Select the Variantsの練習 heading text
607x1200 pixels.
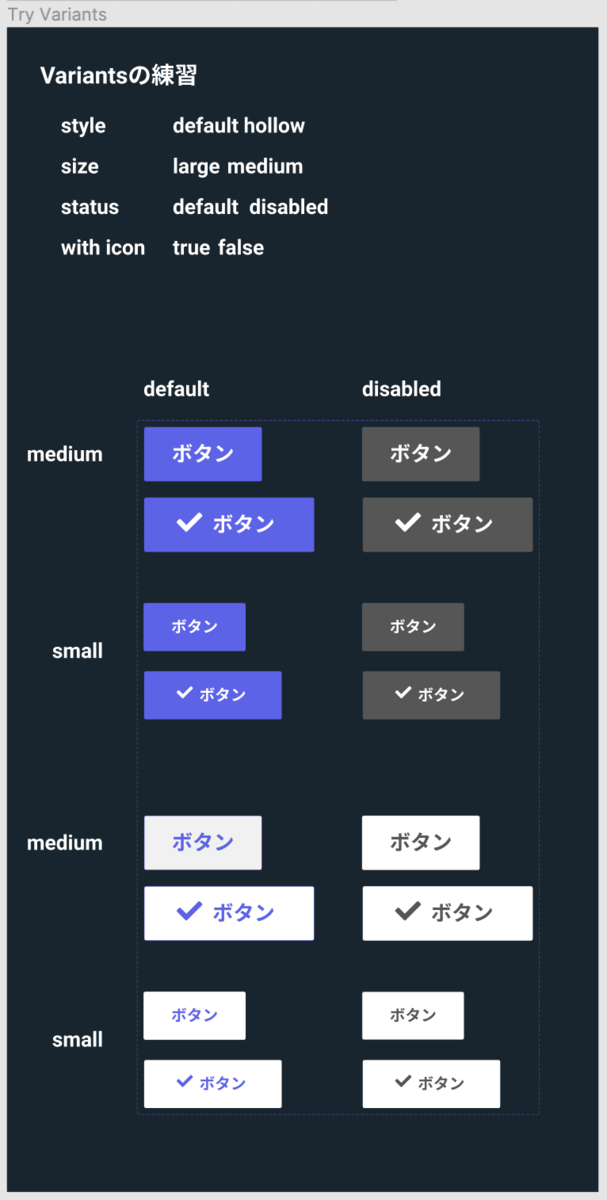point(119,76)
